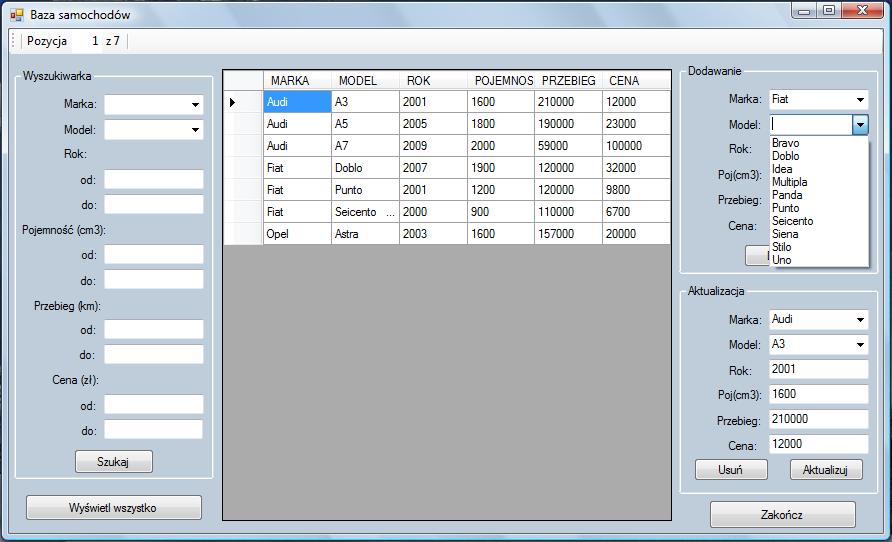Click the Wyświetl wszystko button

[114, 508]
